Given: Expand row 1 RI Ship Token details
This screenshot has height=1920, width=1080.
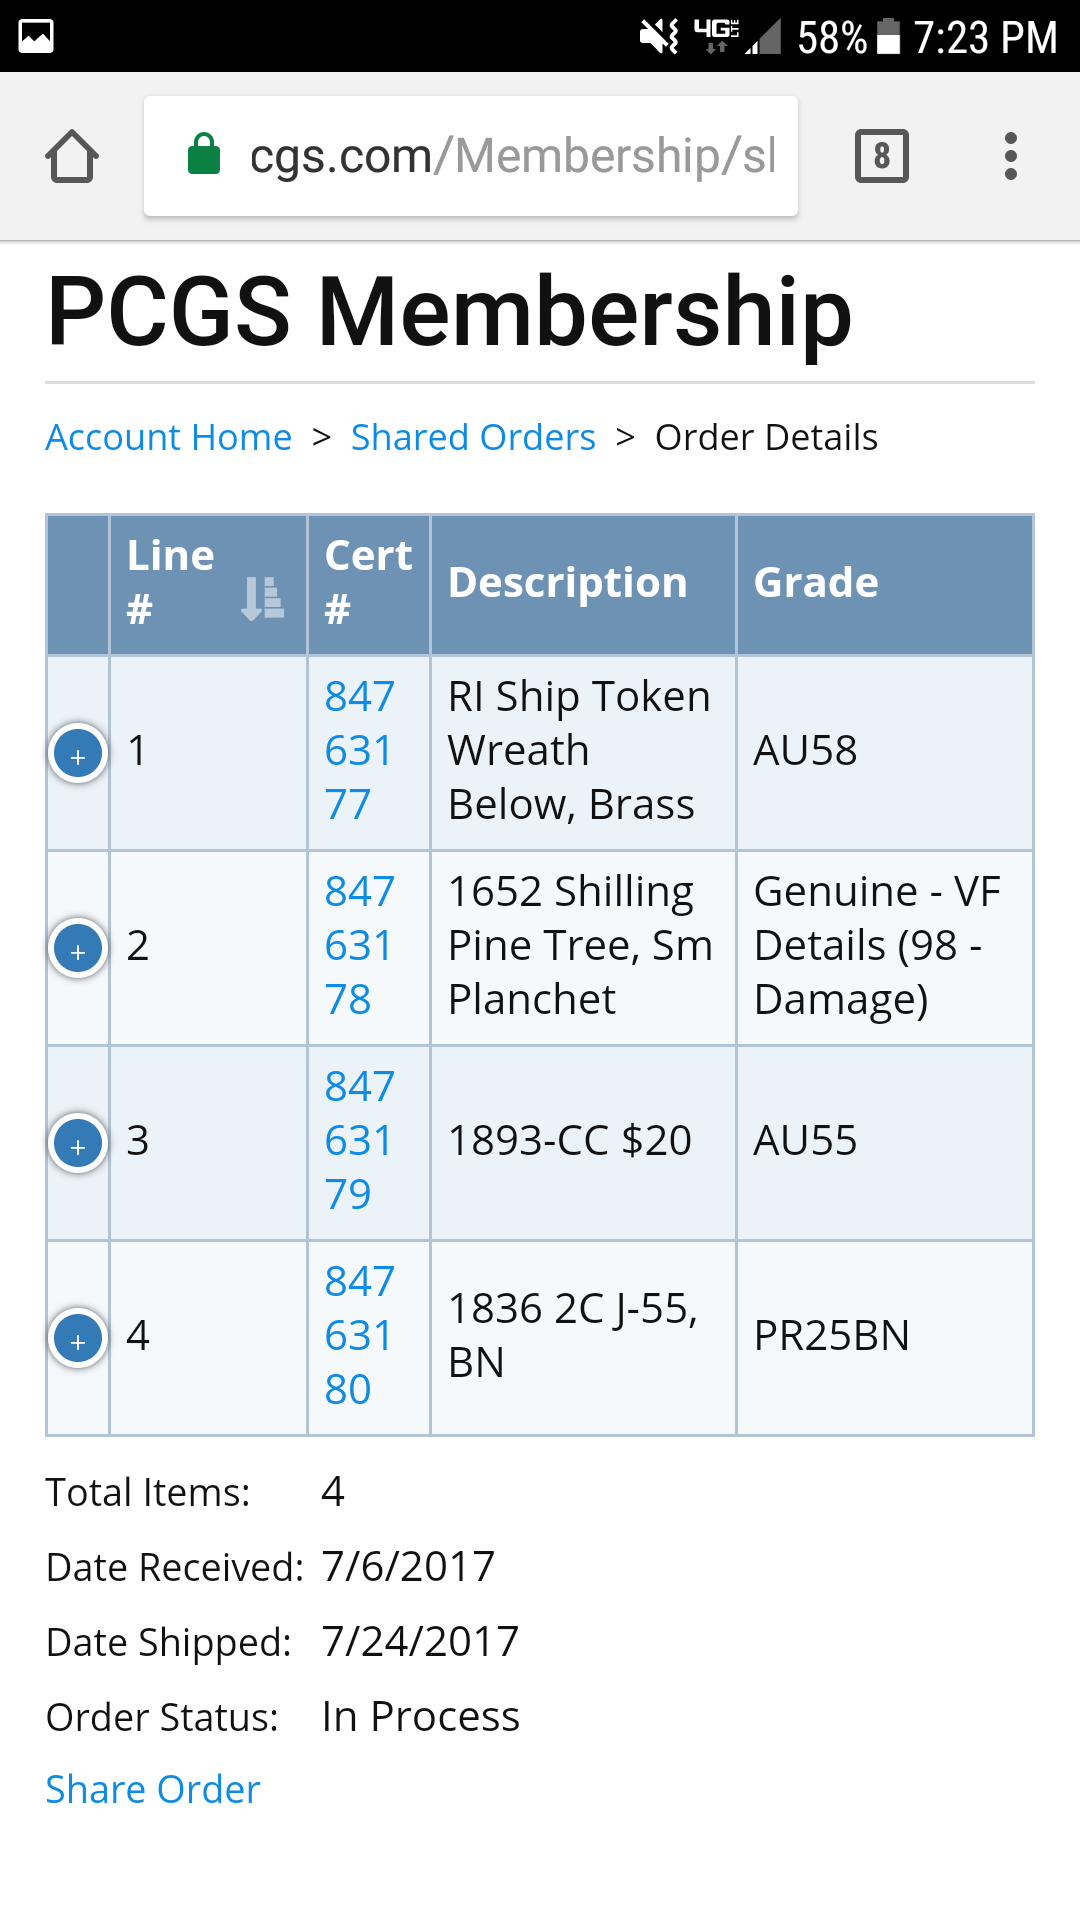Looking at the screenshot, I should (78, 753).
